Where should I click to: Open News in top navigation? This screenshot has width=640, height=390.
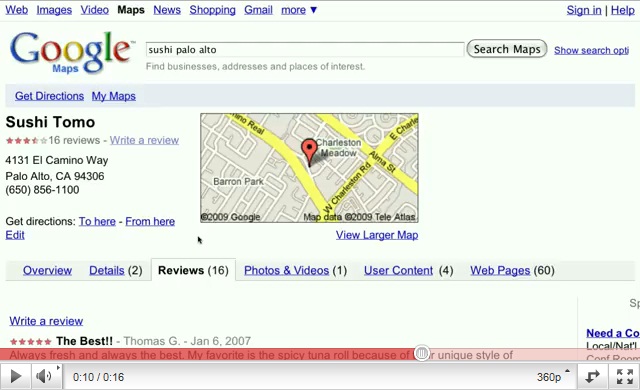[x=167, y=10]
